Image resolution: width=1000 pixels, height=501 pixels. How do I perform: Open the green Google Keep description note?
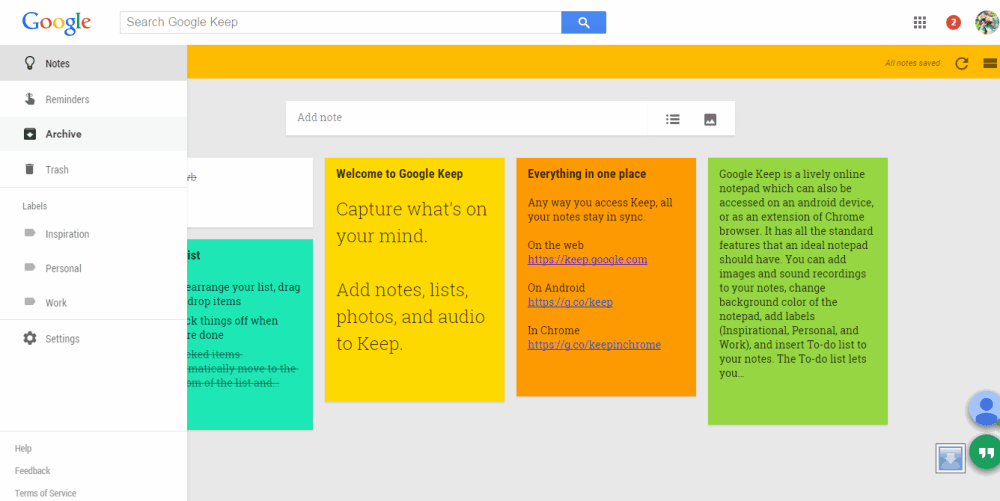coord(798,291)
